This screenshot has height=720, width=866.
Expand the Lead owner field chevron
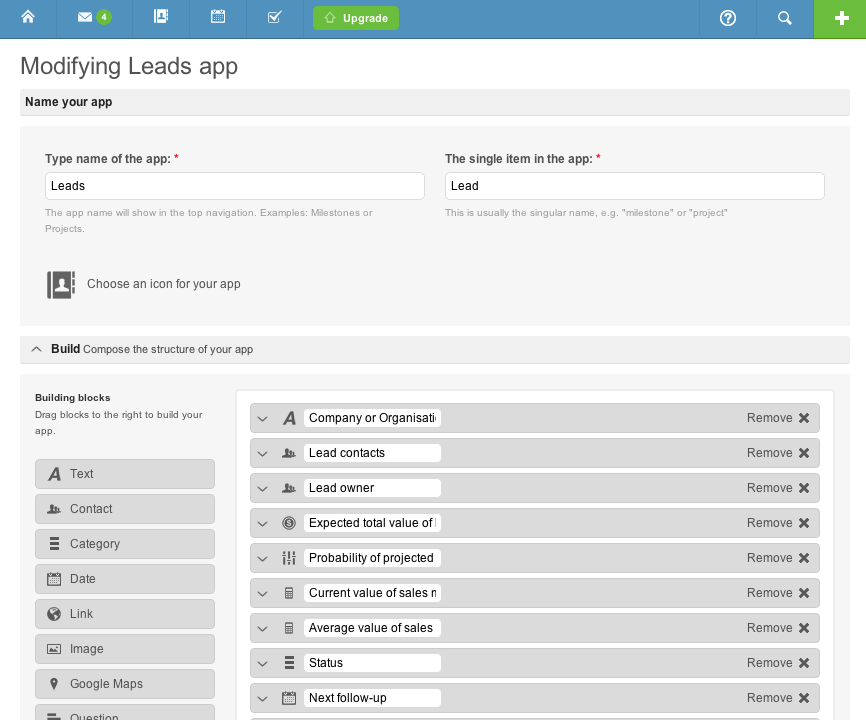click(263, 489)
